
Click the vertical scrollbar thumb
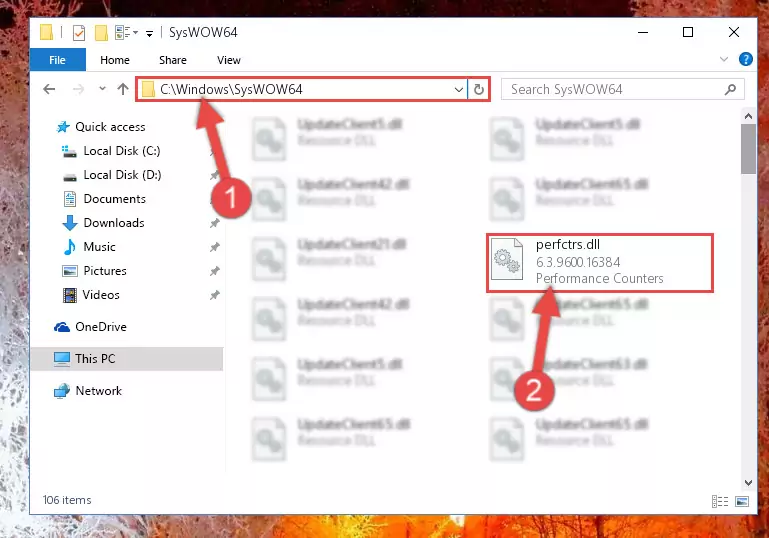[748, 149]
